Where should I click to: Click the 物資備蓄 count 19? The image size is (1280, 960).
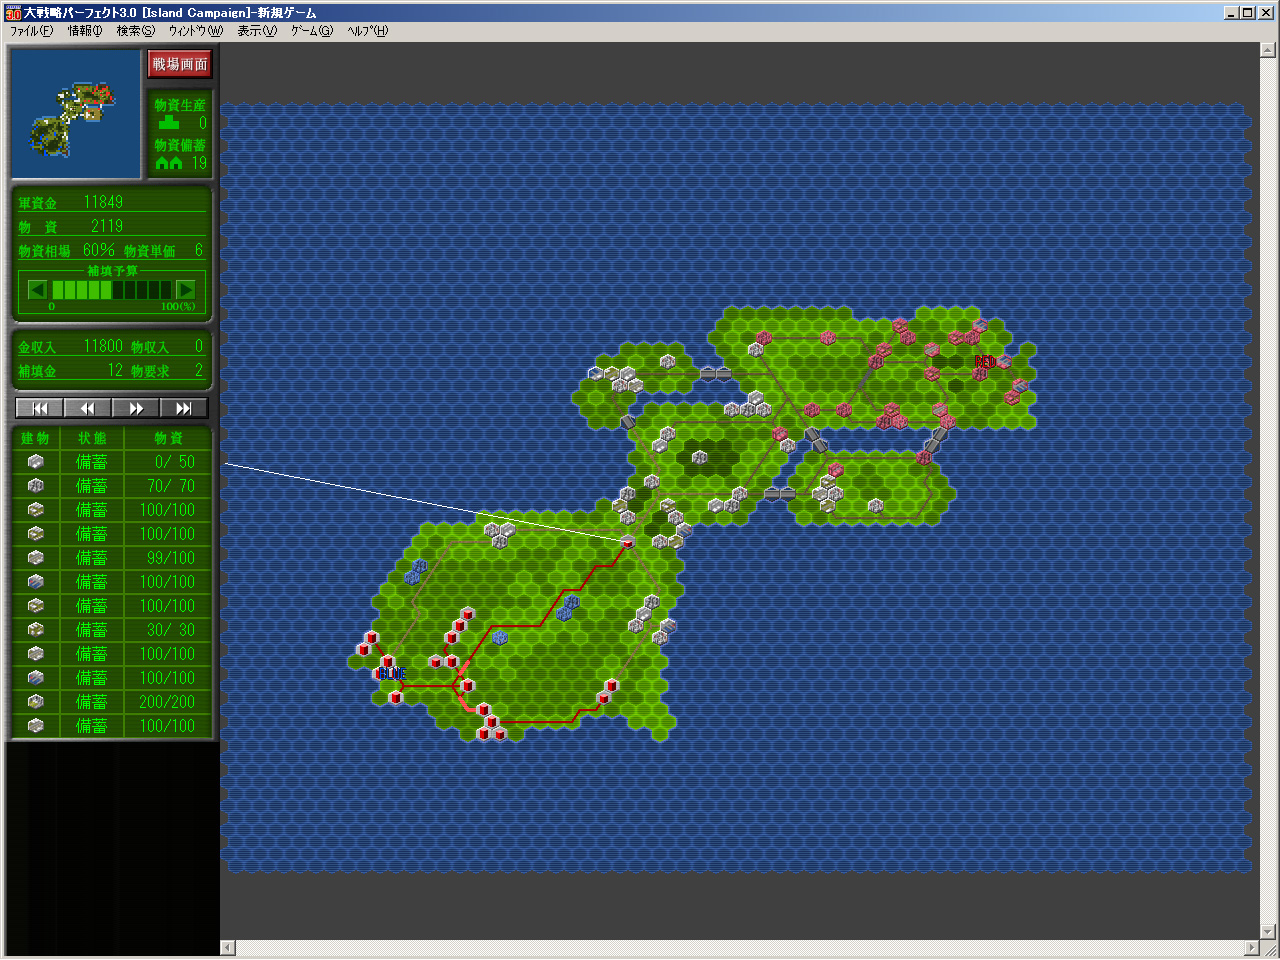(199, 163)
